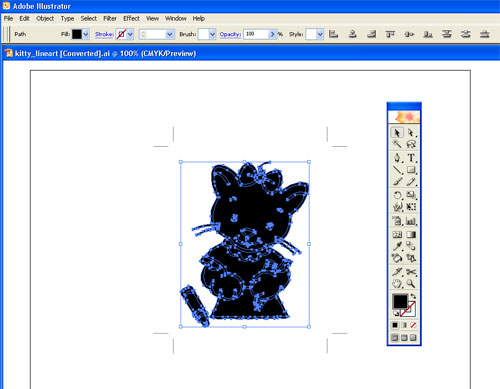The height and width of the screenshot is (389, 500).
Task: Expand the Stroke color dropdown
Action: coord(130,34)
